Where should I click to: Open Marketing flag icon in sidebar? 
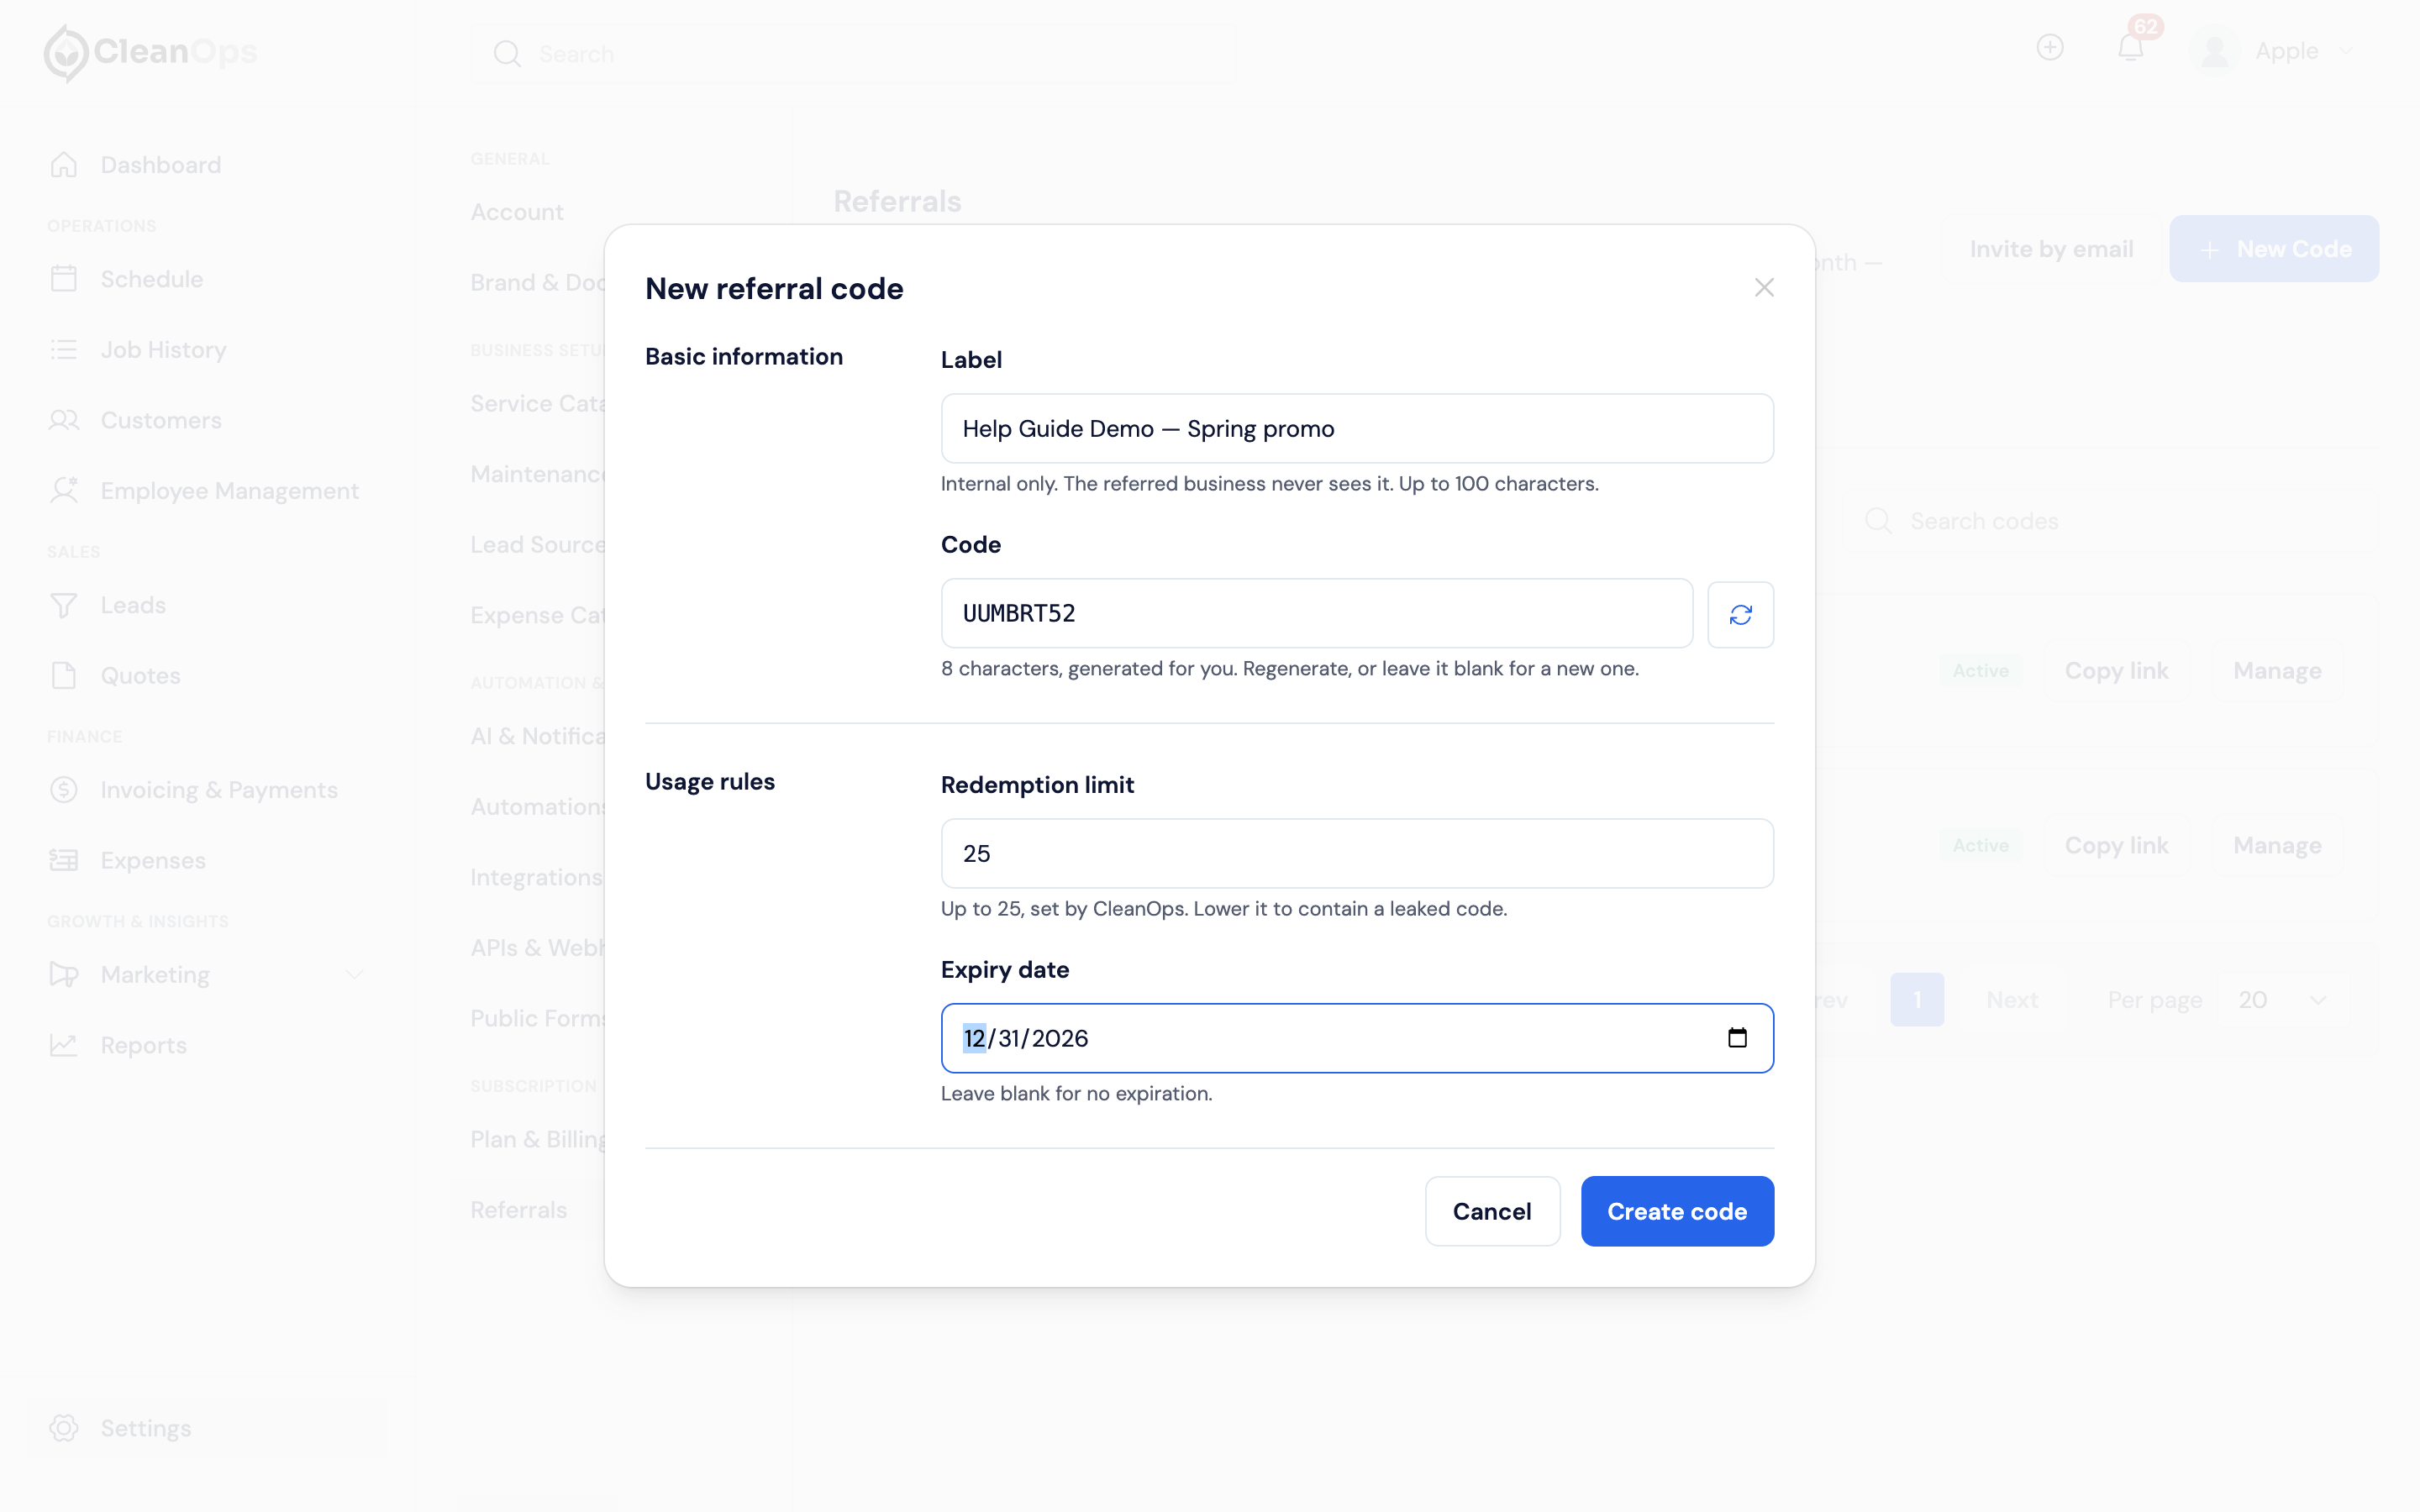64,975
